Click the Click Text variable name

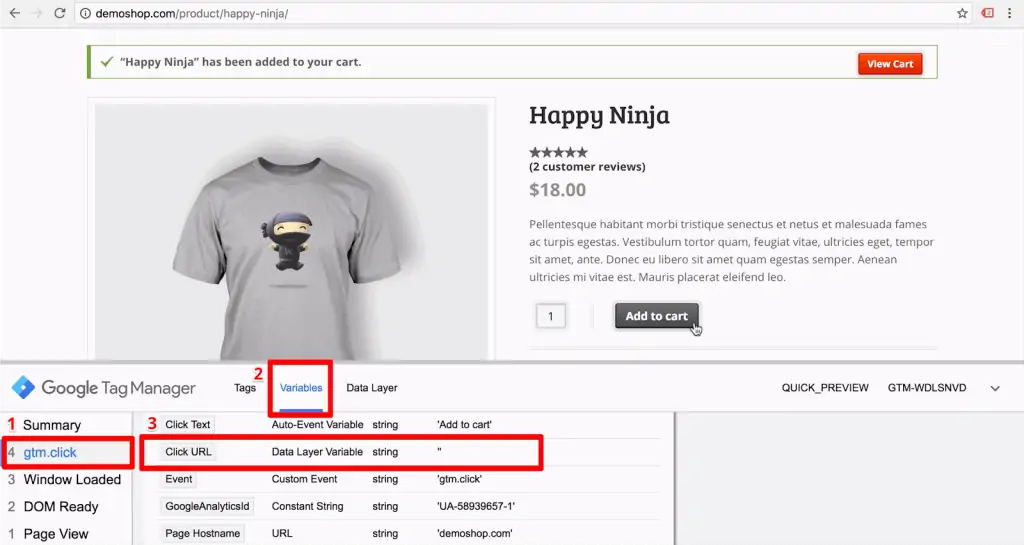click(x=187, y=424)
